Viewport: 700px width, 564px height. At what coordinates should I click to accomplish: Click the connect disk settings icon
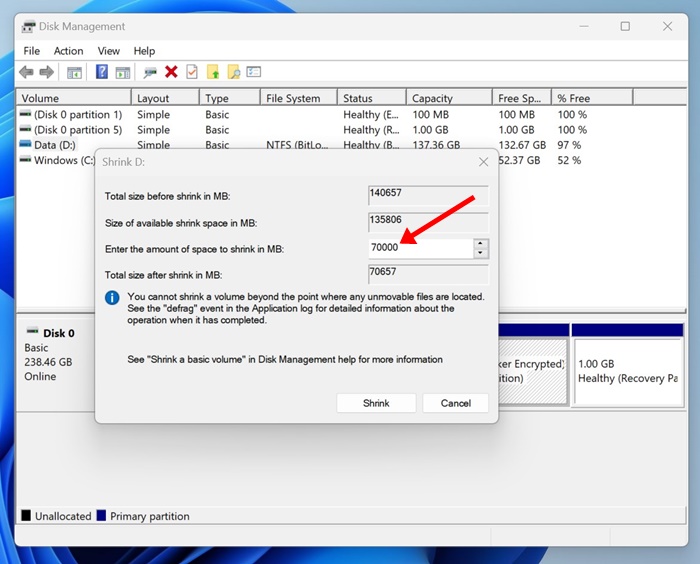150,72
